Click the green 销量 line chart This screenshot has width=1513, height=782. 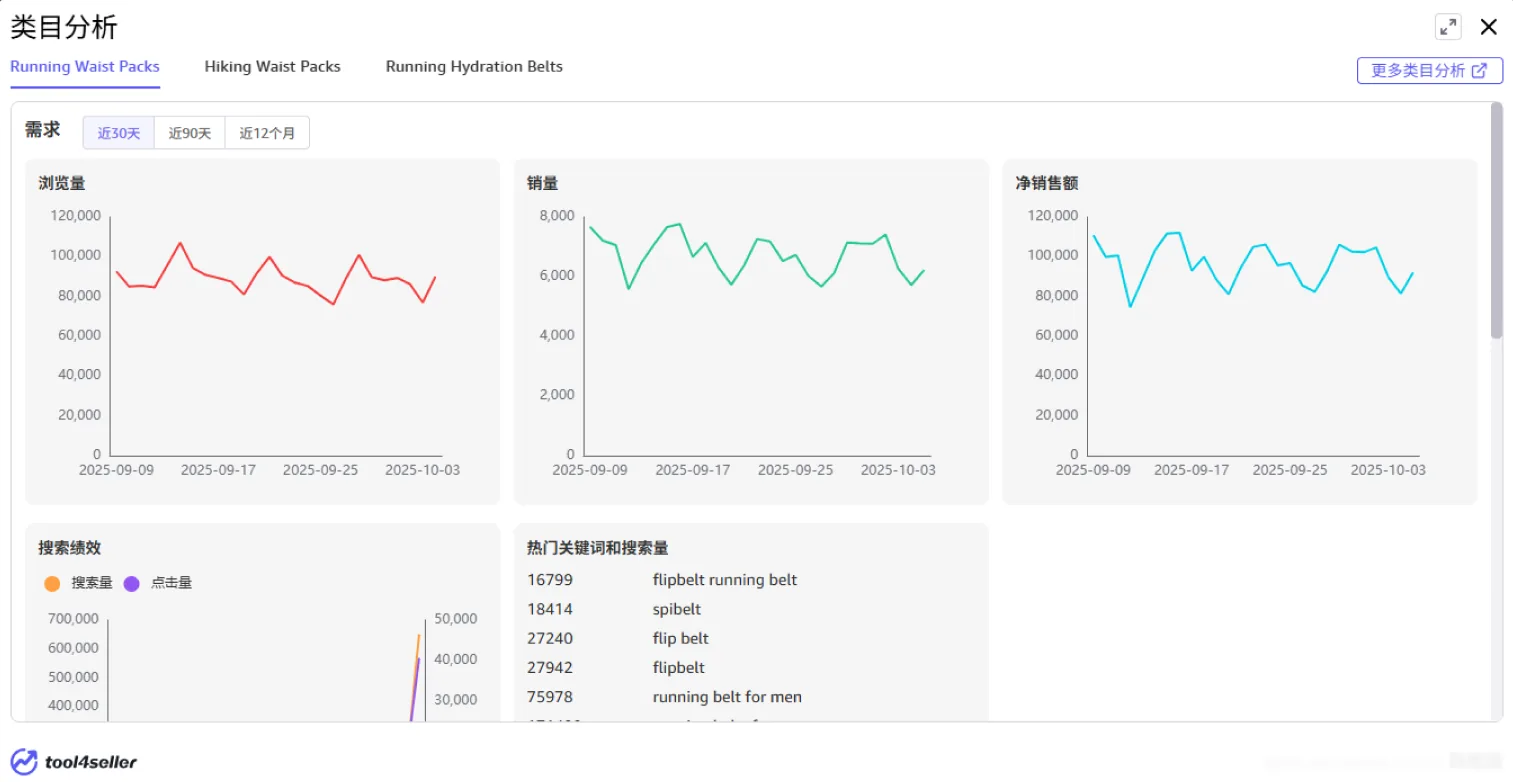tap(757, 256)
